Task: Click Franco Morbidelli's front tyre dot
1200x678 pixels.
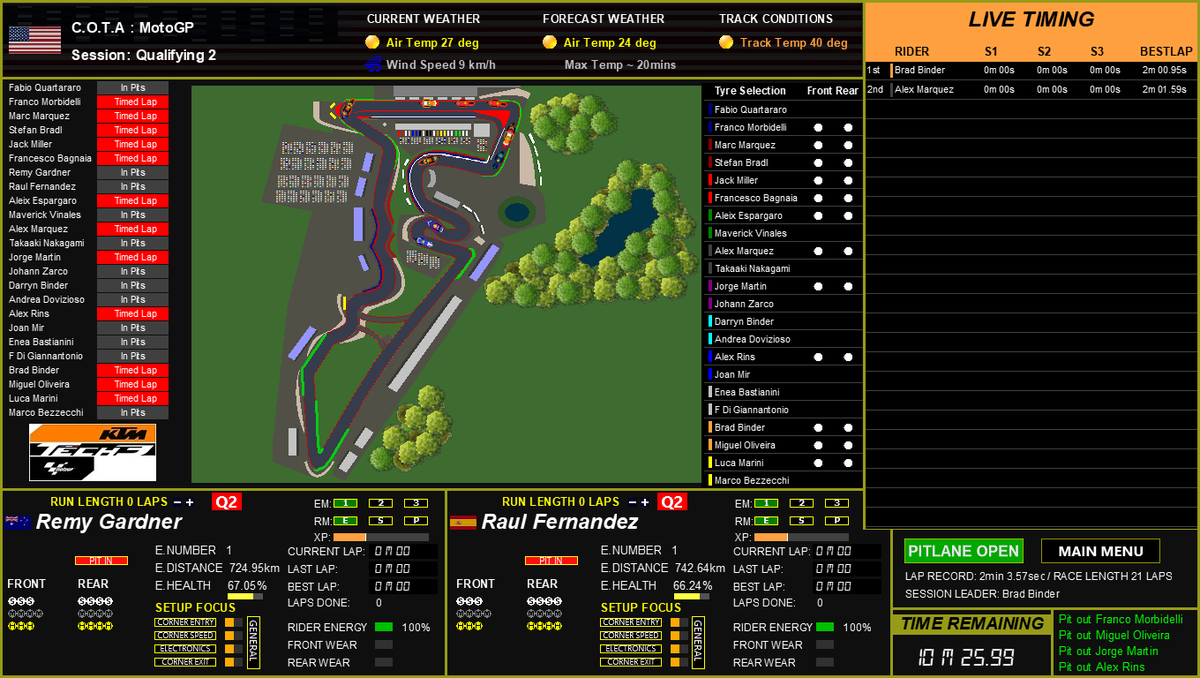Action: (x=818, y=127)
